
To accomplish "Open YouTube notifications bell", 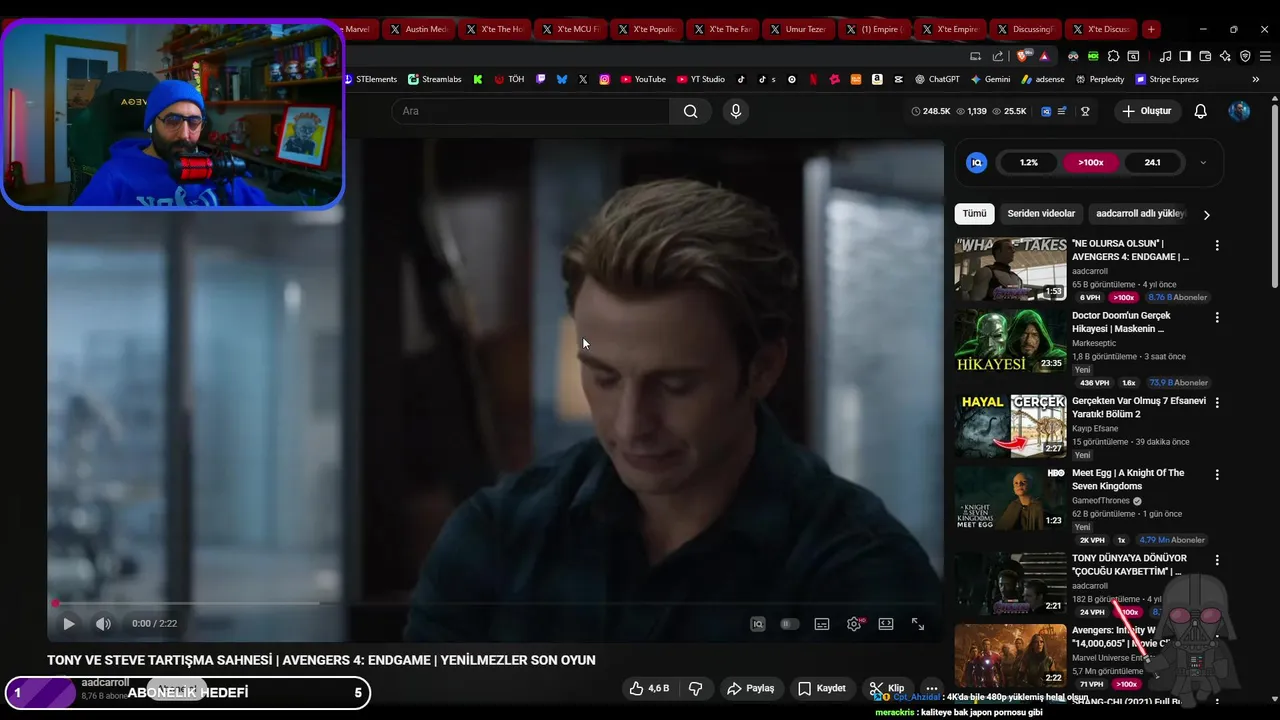I will (1201, 111).
